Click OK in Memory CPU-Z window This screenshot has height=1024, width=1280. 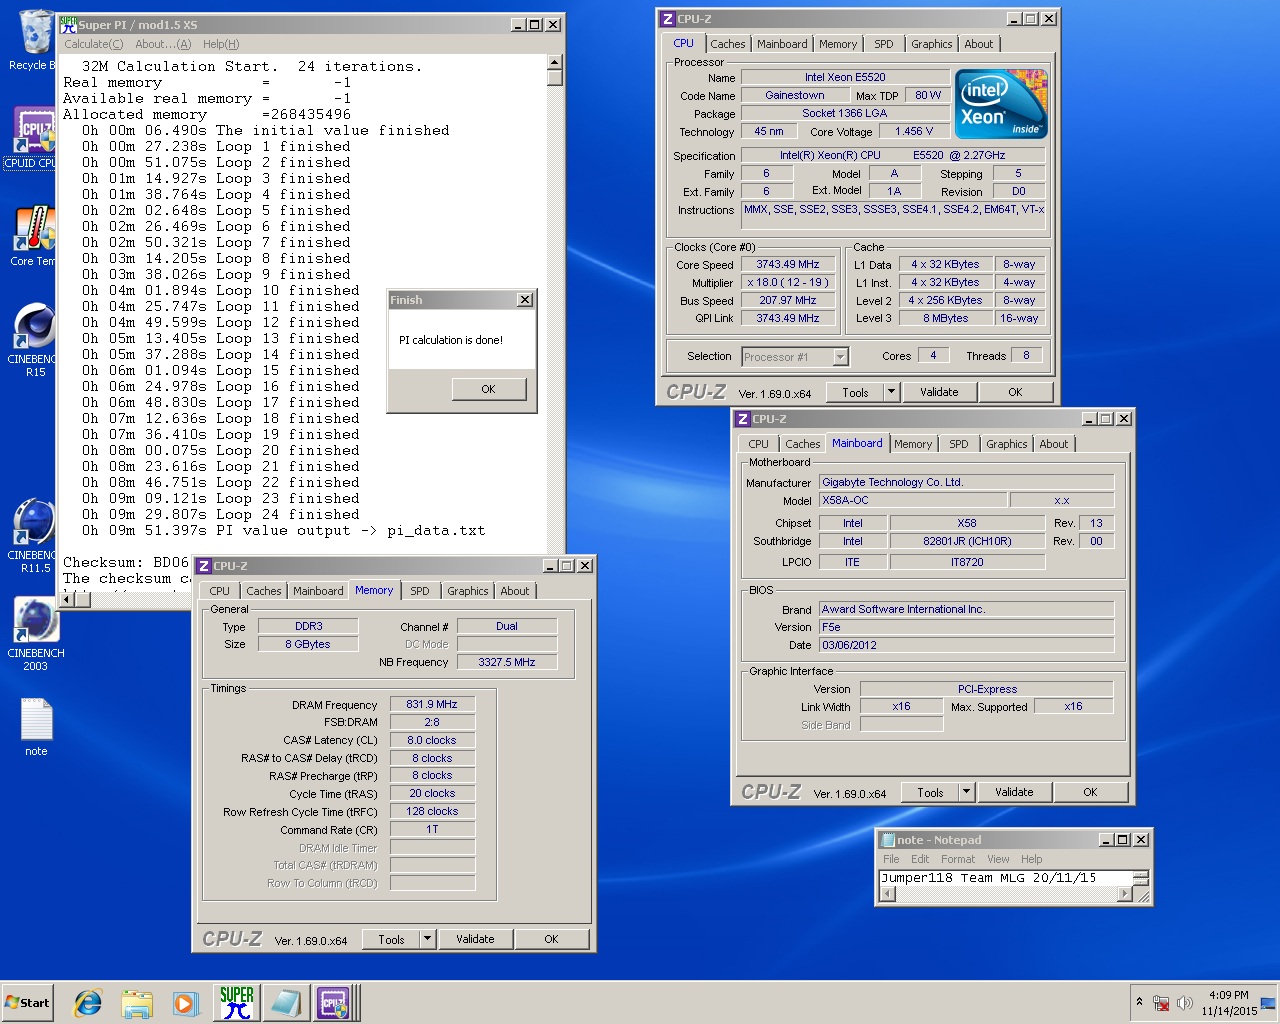tap(551, 939)
